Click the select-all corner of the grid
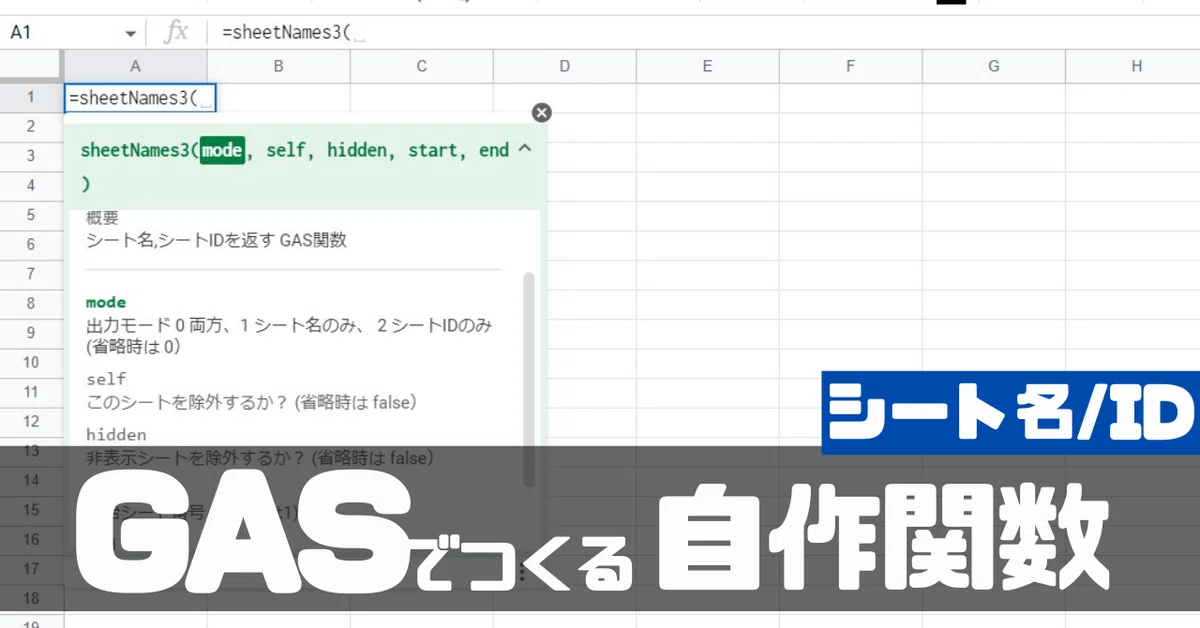 coord(32,66)
